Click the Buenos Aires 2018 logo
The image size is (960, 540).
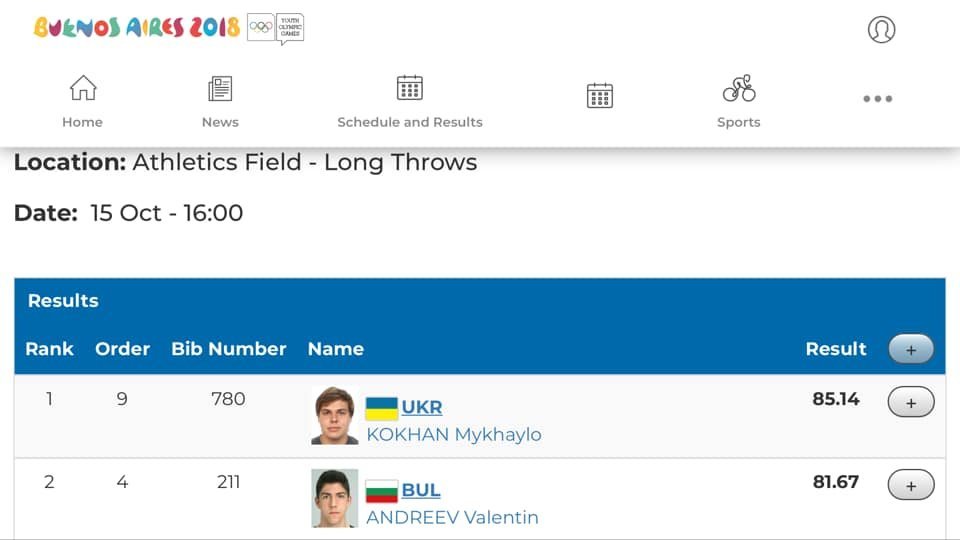coord(137,28)
